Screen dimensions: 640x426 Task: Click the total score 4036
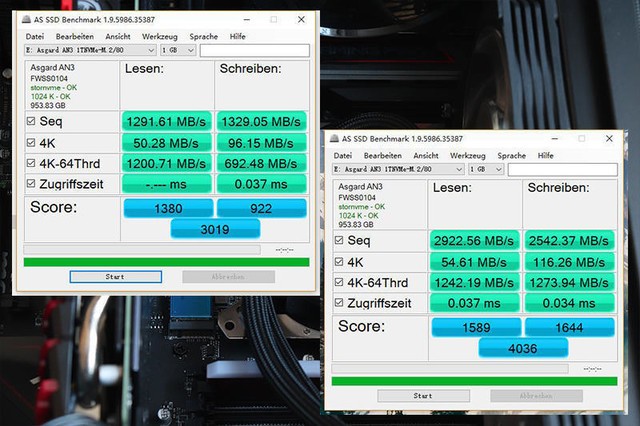click(523, 348)
